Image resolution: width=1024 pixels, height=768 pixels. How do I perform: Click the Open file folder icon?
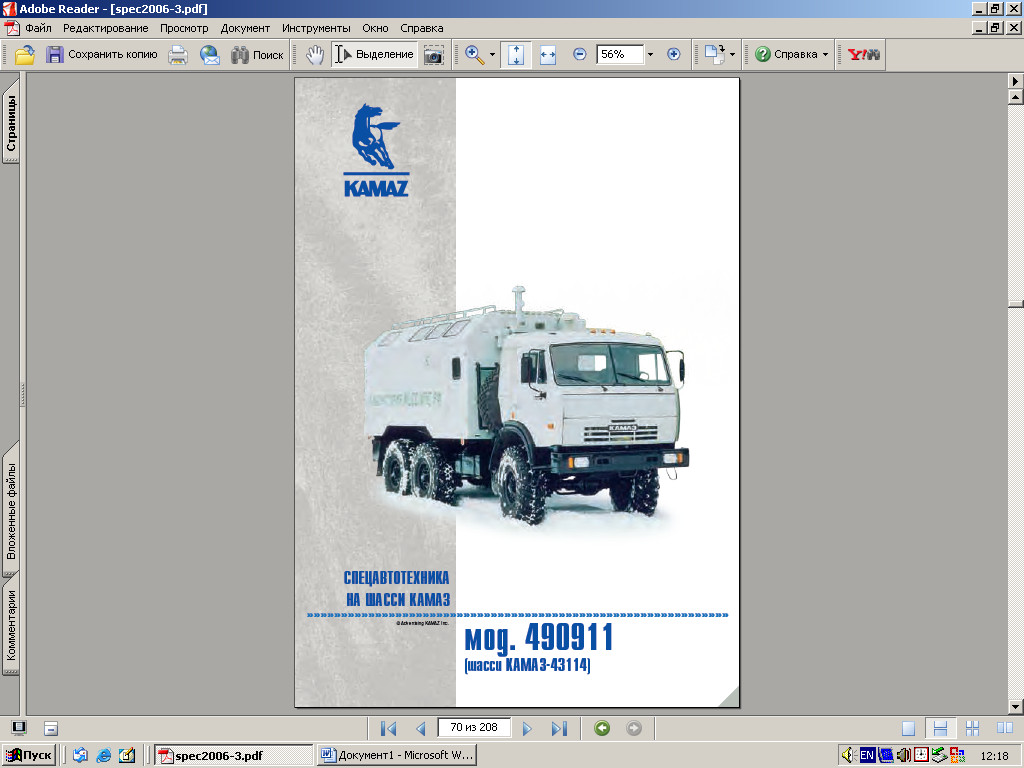[25, 55]
